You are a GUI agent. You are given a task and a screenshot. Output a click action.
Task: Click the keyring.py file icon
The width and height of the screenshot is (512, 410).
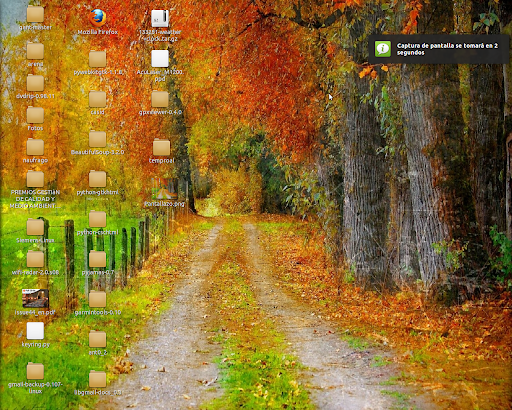click(x=35, y=331)
